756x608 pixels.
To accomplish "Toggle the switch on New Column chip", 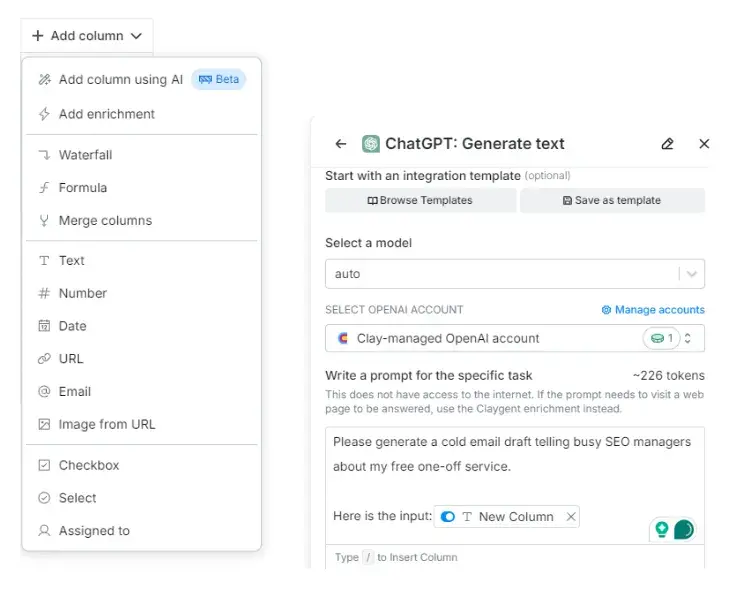I will click(448, 517).
